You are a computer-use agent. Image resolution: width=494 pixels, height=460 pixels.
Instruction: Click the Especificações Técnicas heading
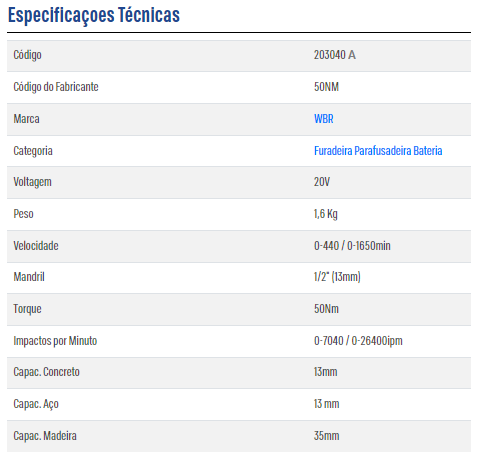[x=94, y=15]
